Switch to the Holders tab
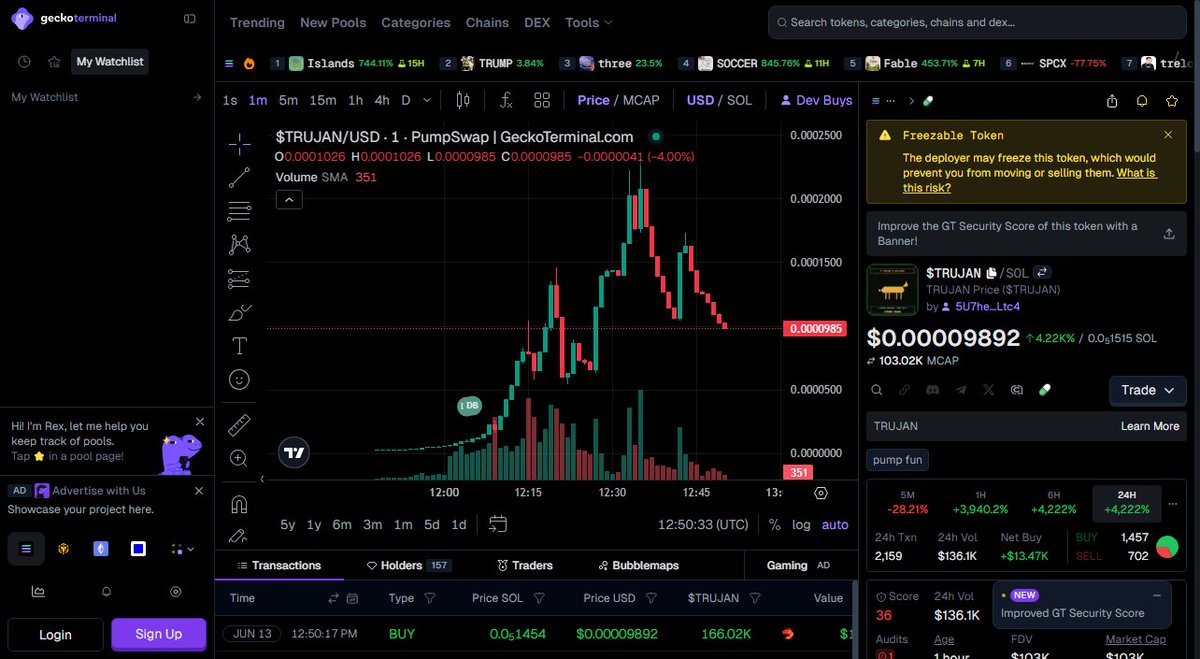The image size is (1200, 659). coord(409,565)
